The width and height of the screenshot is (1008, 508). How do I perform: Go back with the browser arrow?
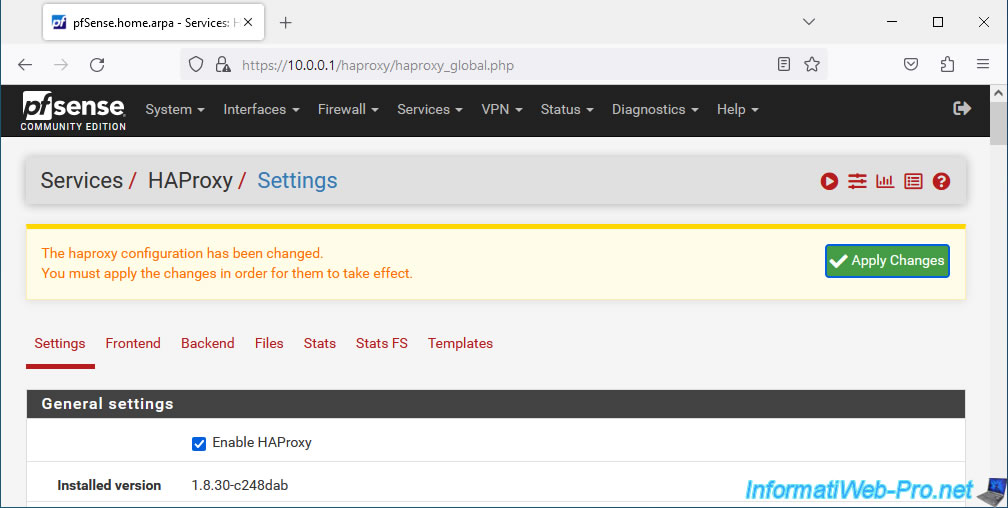[25, 64]
